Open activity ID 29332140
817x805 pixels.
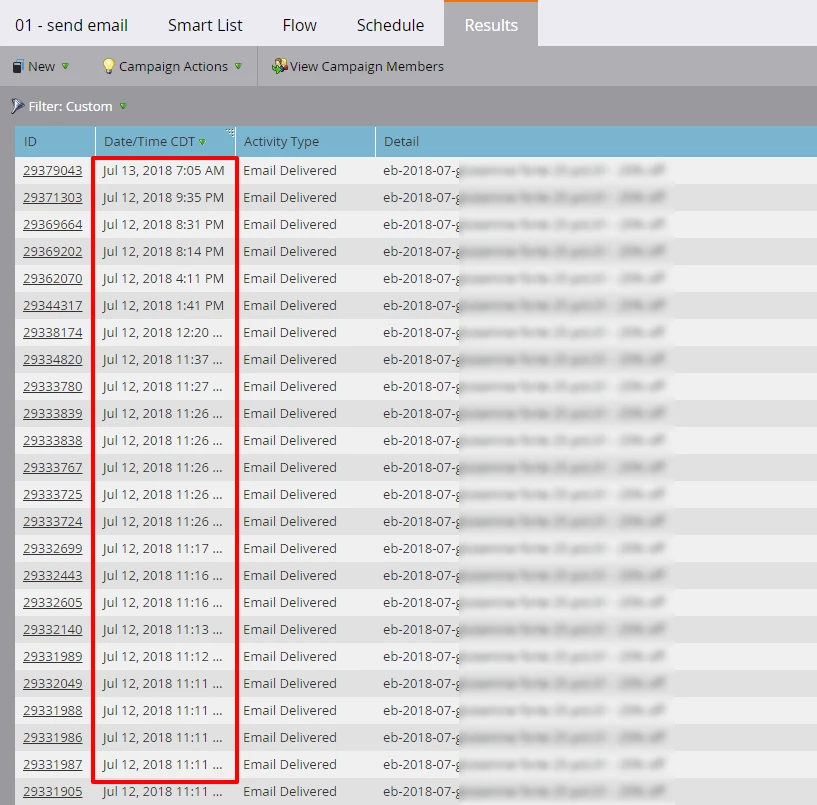click(x=53, y=630)
